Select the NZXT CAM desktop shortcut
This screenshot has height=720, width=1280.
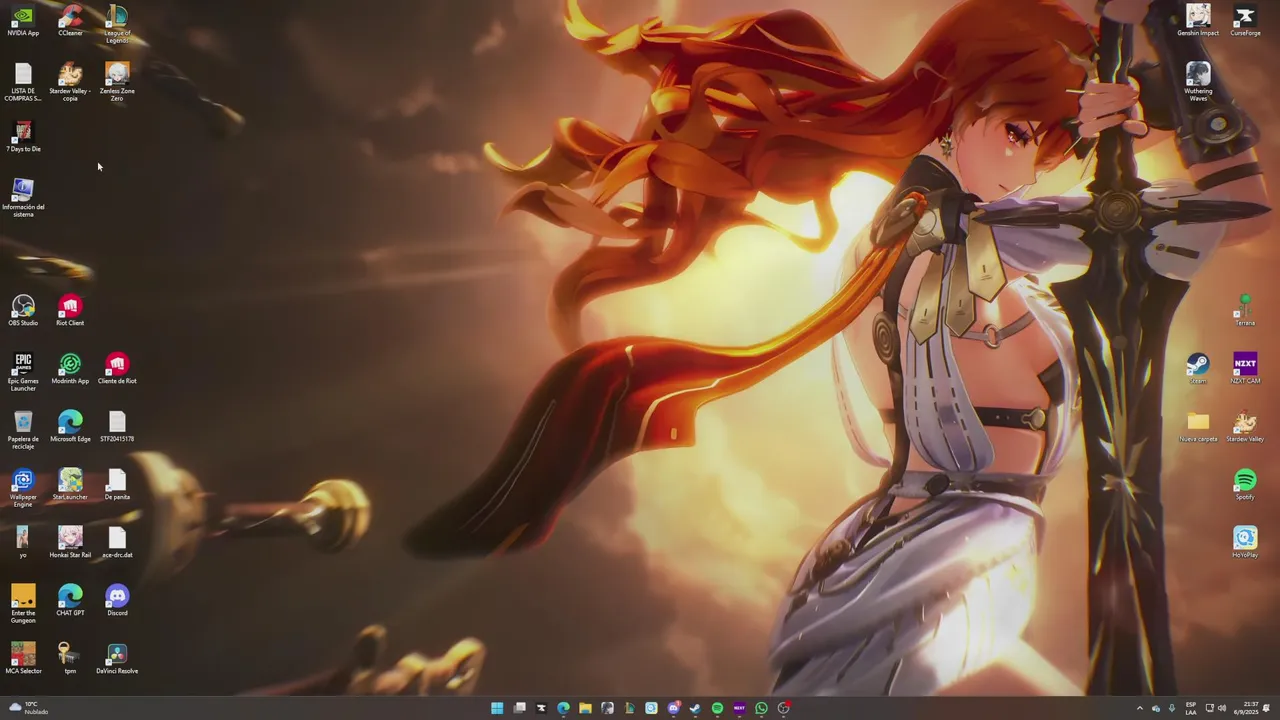(1245, 369)
